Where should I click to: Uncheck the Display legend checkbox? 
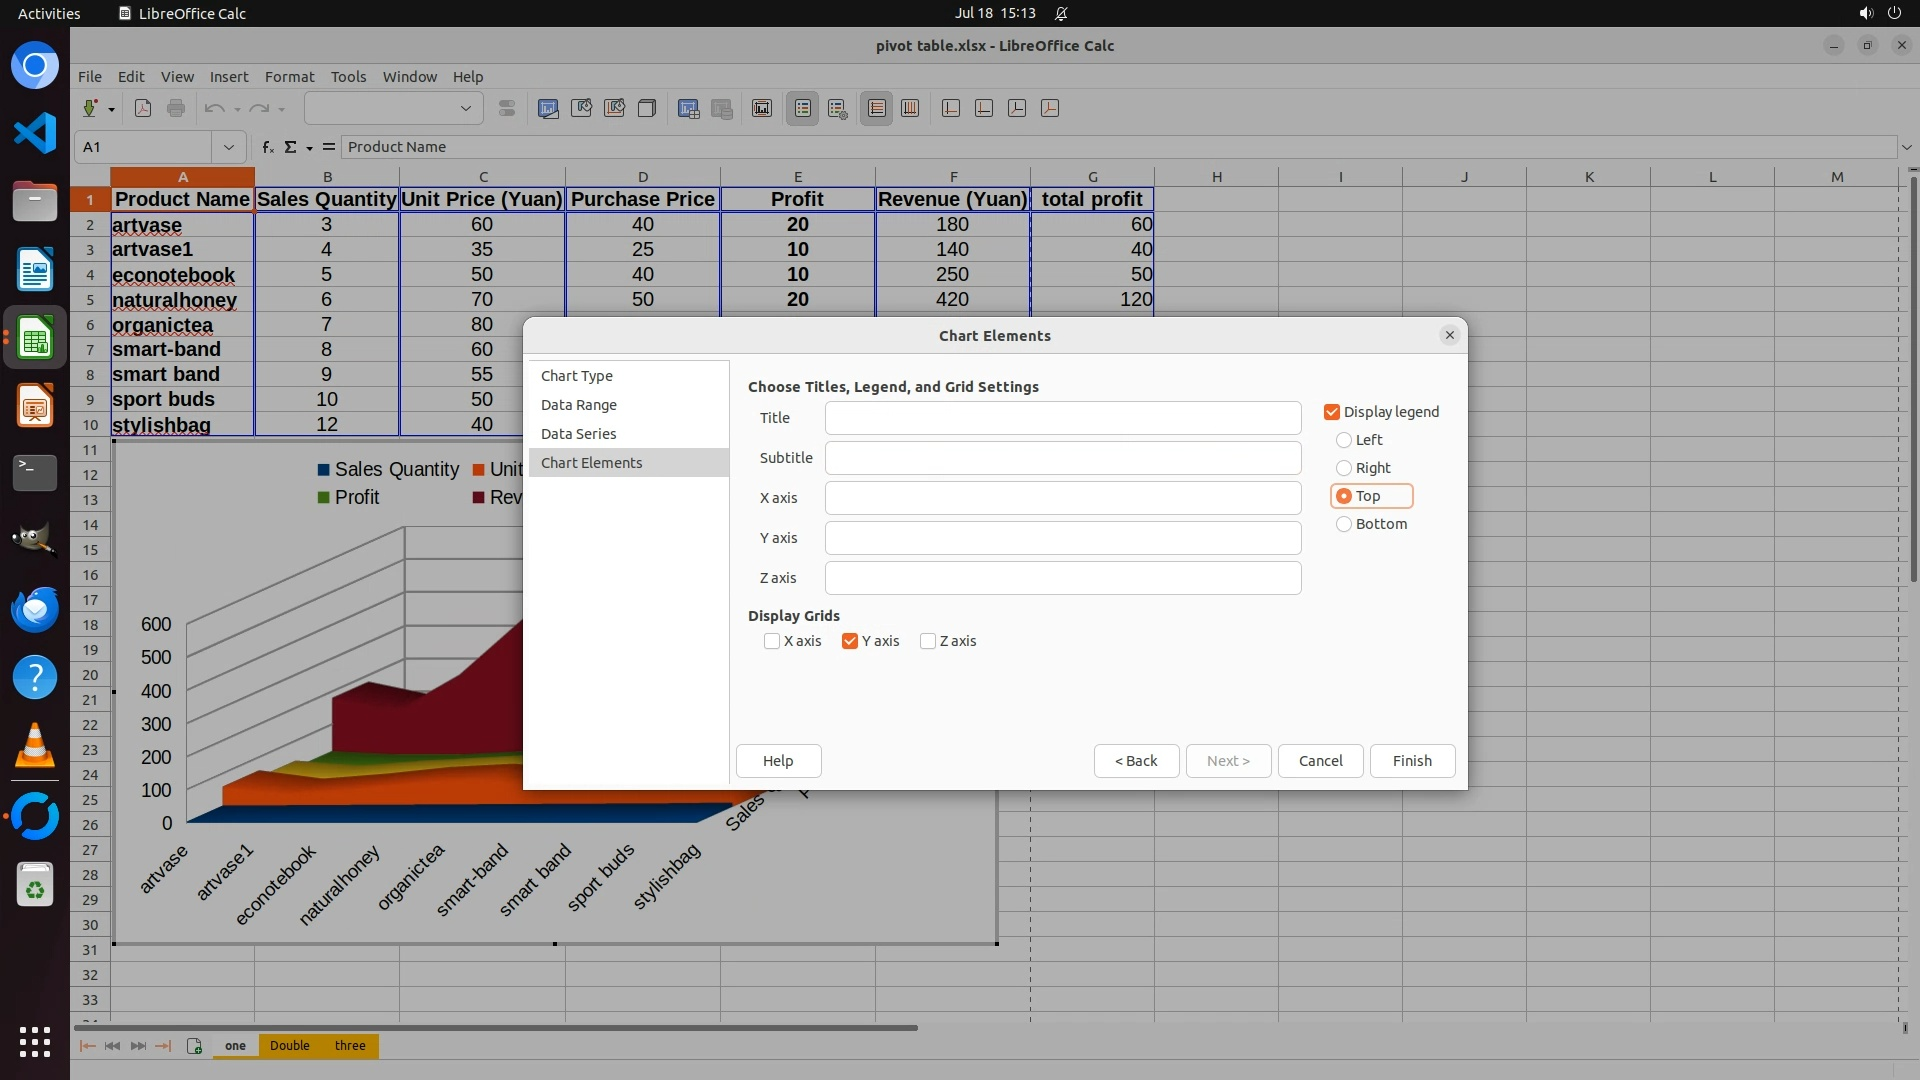[x=1332, y=412]
